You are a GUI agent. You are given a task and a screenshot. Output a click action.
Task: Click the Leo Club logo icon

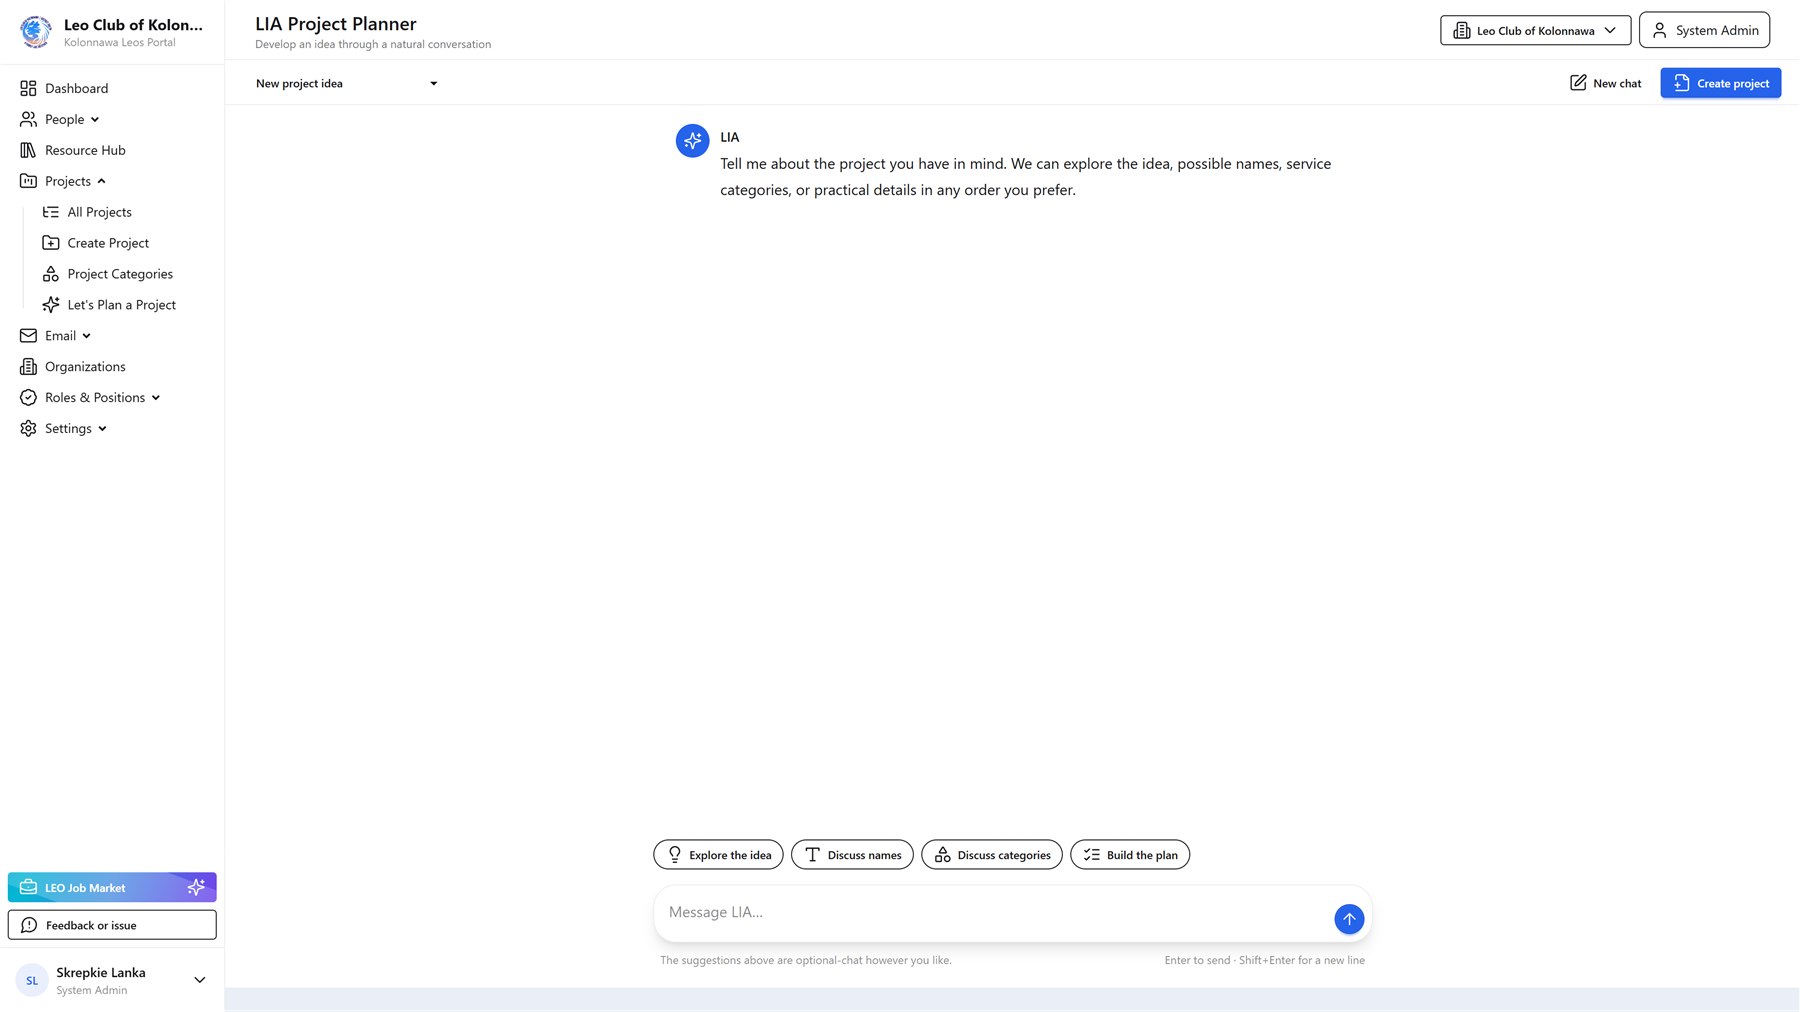coord(36,32)
